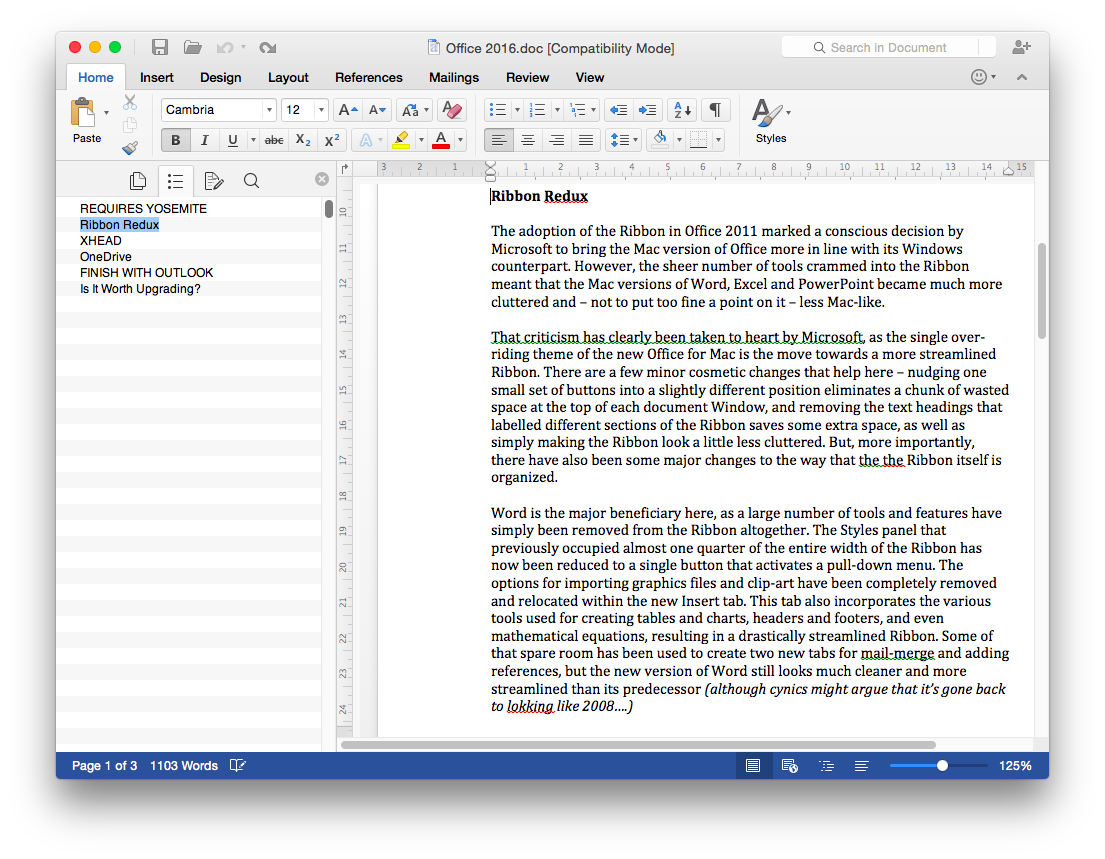Image resolution: width=1105 pixels, height=859 pixels.
Task: Open the font size 12 dropdown
Action: 321,110
